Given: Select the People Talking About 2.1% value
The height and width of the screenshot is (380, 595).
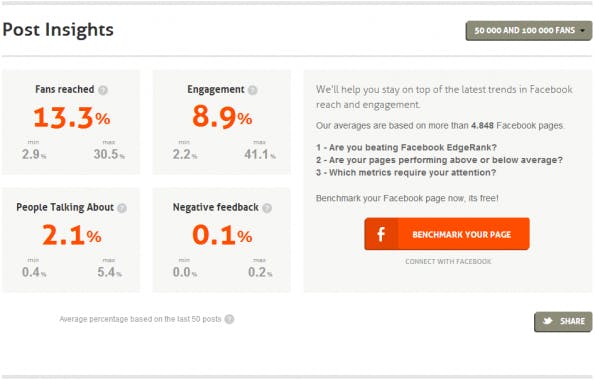Looking at the screenshot, I should (72, 235).
